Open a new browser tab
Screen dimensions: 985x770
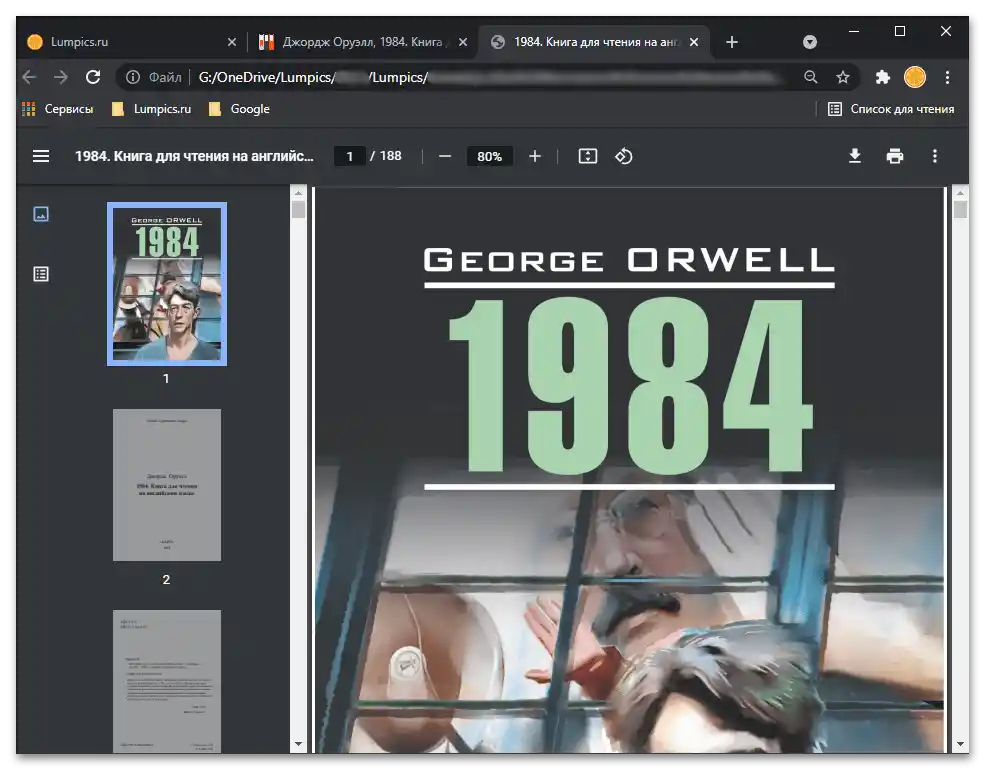point(732,42)
